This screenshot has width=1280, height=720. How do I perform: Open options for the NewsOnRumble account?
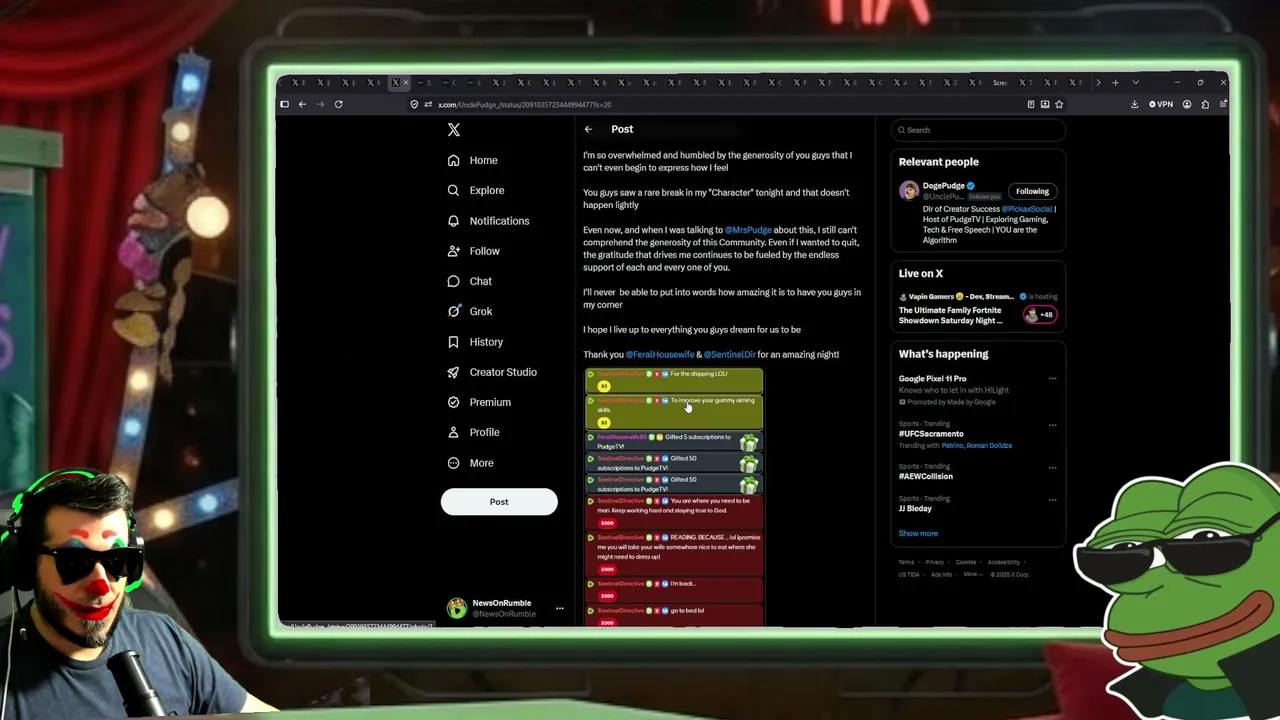(x=560, y=608)
